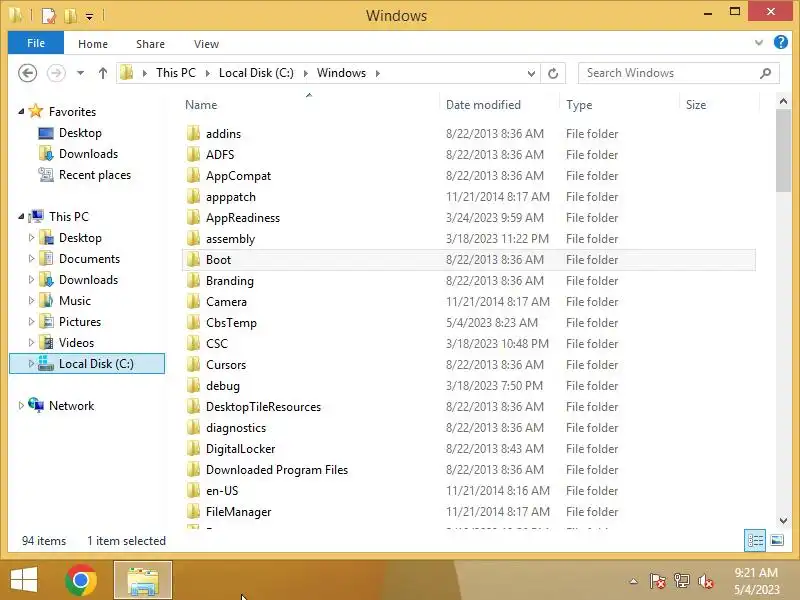Open Recent places in Favorites
800x600 pixels.
click(95, 174)
